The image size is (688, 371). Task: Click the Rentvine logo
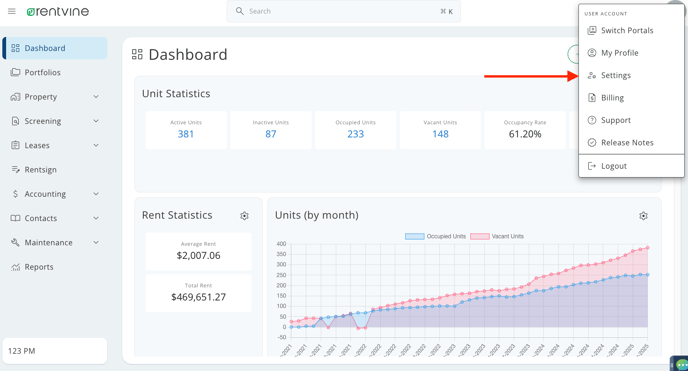click(57, 11)
